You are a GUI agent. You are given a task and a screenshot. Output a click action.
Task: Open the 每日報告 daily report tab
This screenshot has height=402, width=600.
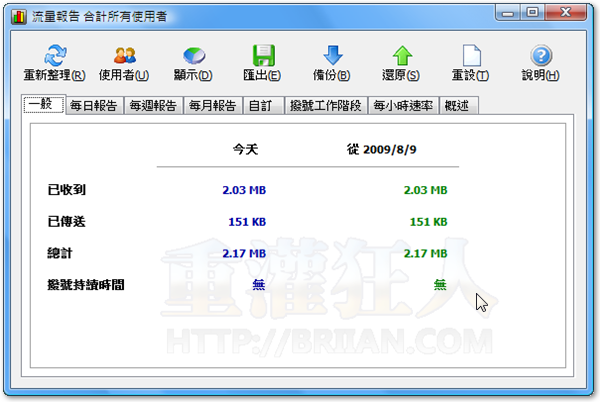(x=94, y=105)
